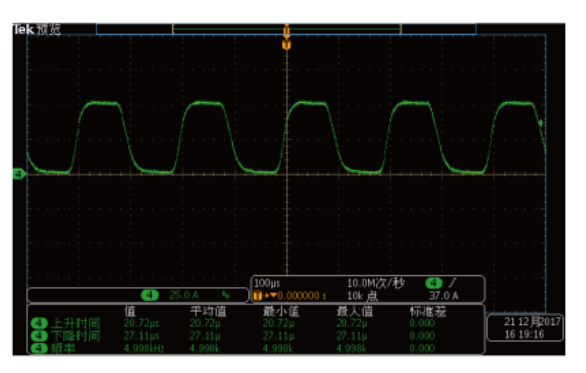Click the 100µs horizontal scale readout
The height and width of the screenshot is (373, 586).
tap(267, 283)
